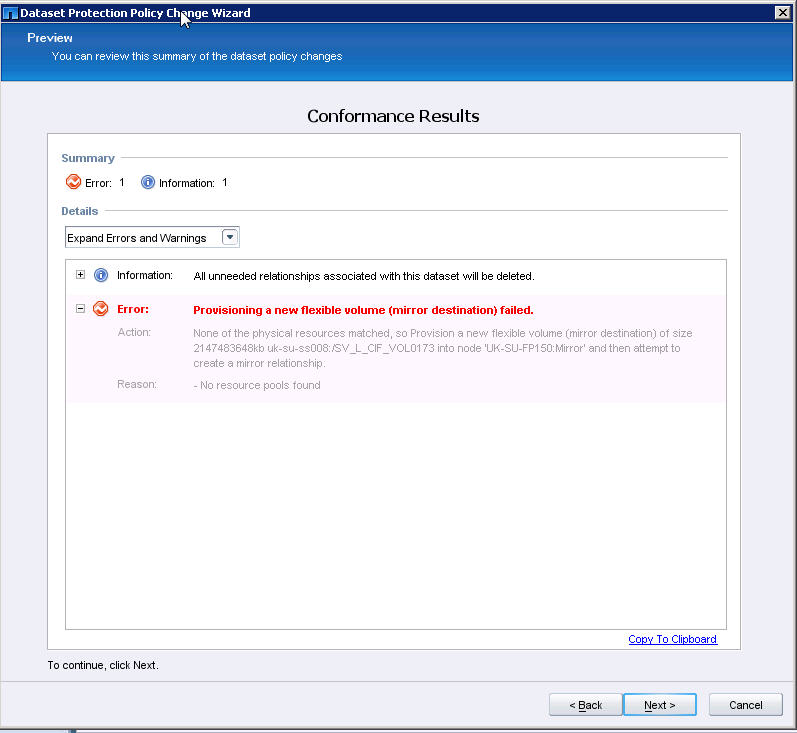Click the 'Action:' label
The height and width of the screenshot is (733, 797).
tap(134, 332)
